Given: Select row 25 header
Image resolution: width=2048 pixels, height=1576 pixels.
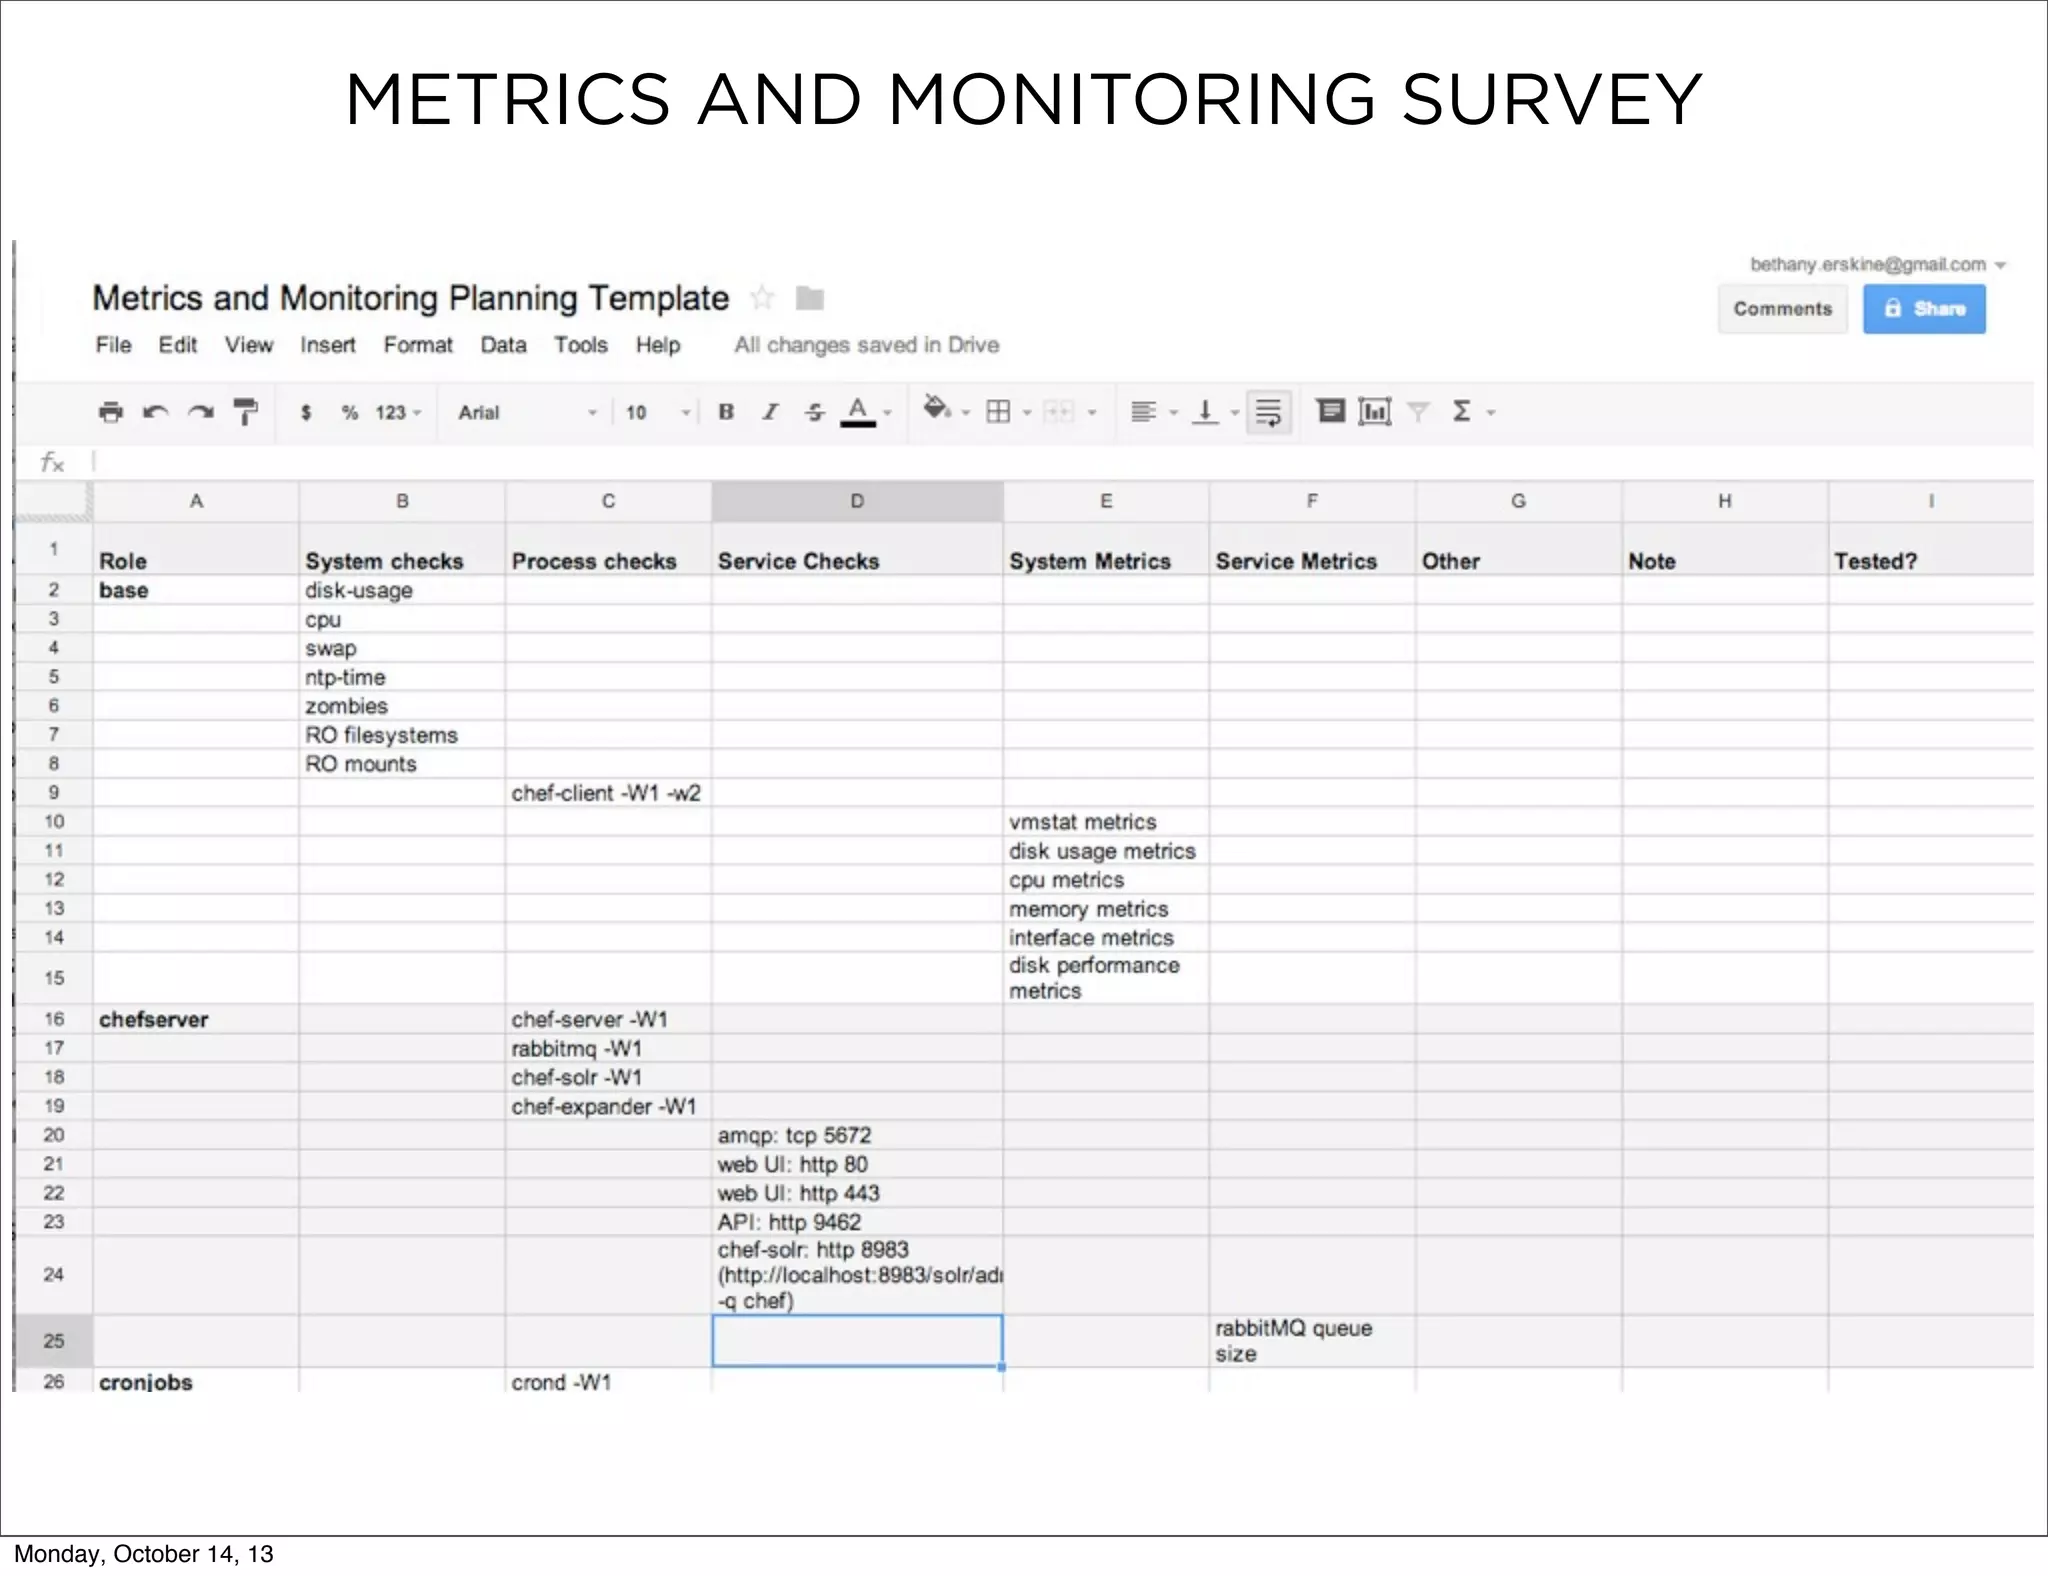Looking at the screenshot, I should tap(54, 1341).
